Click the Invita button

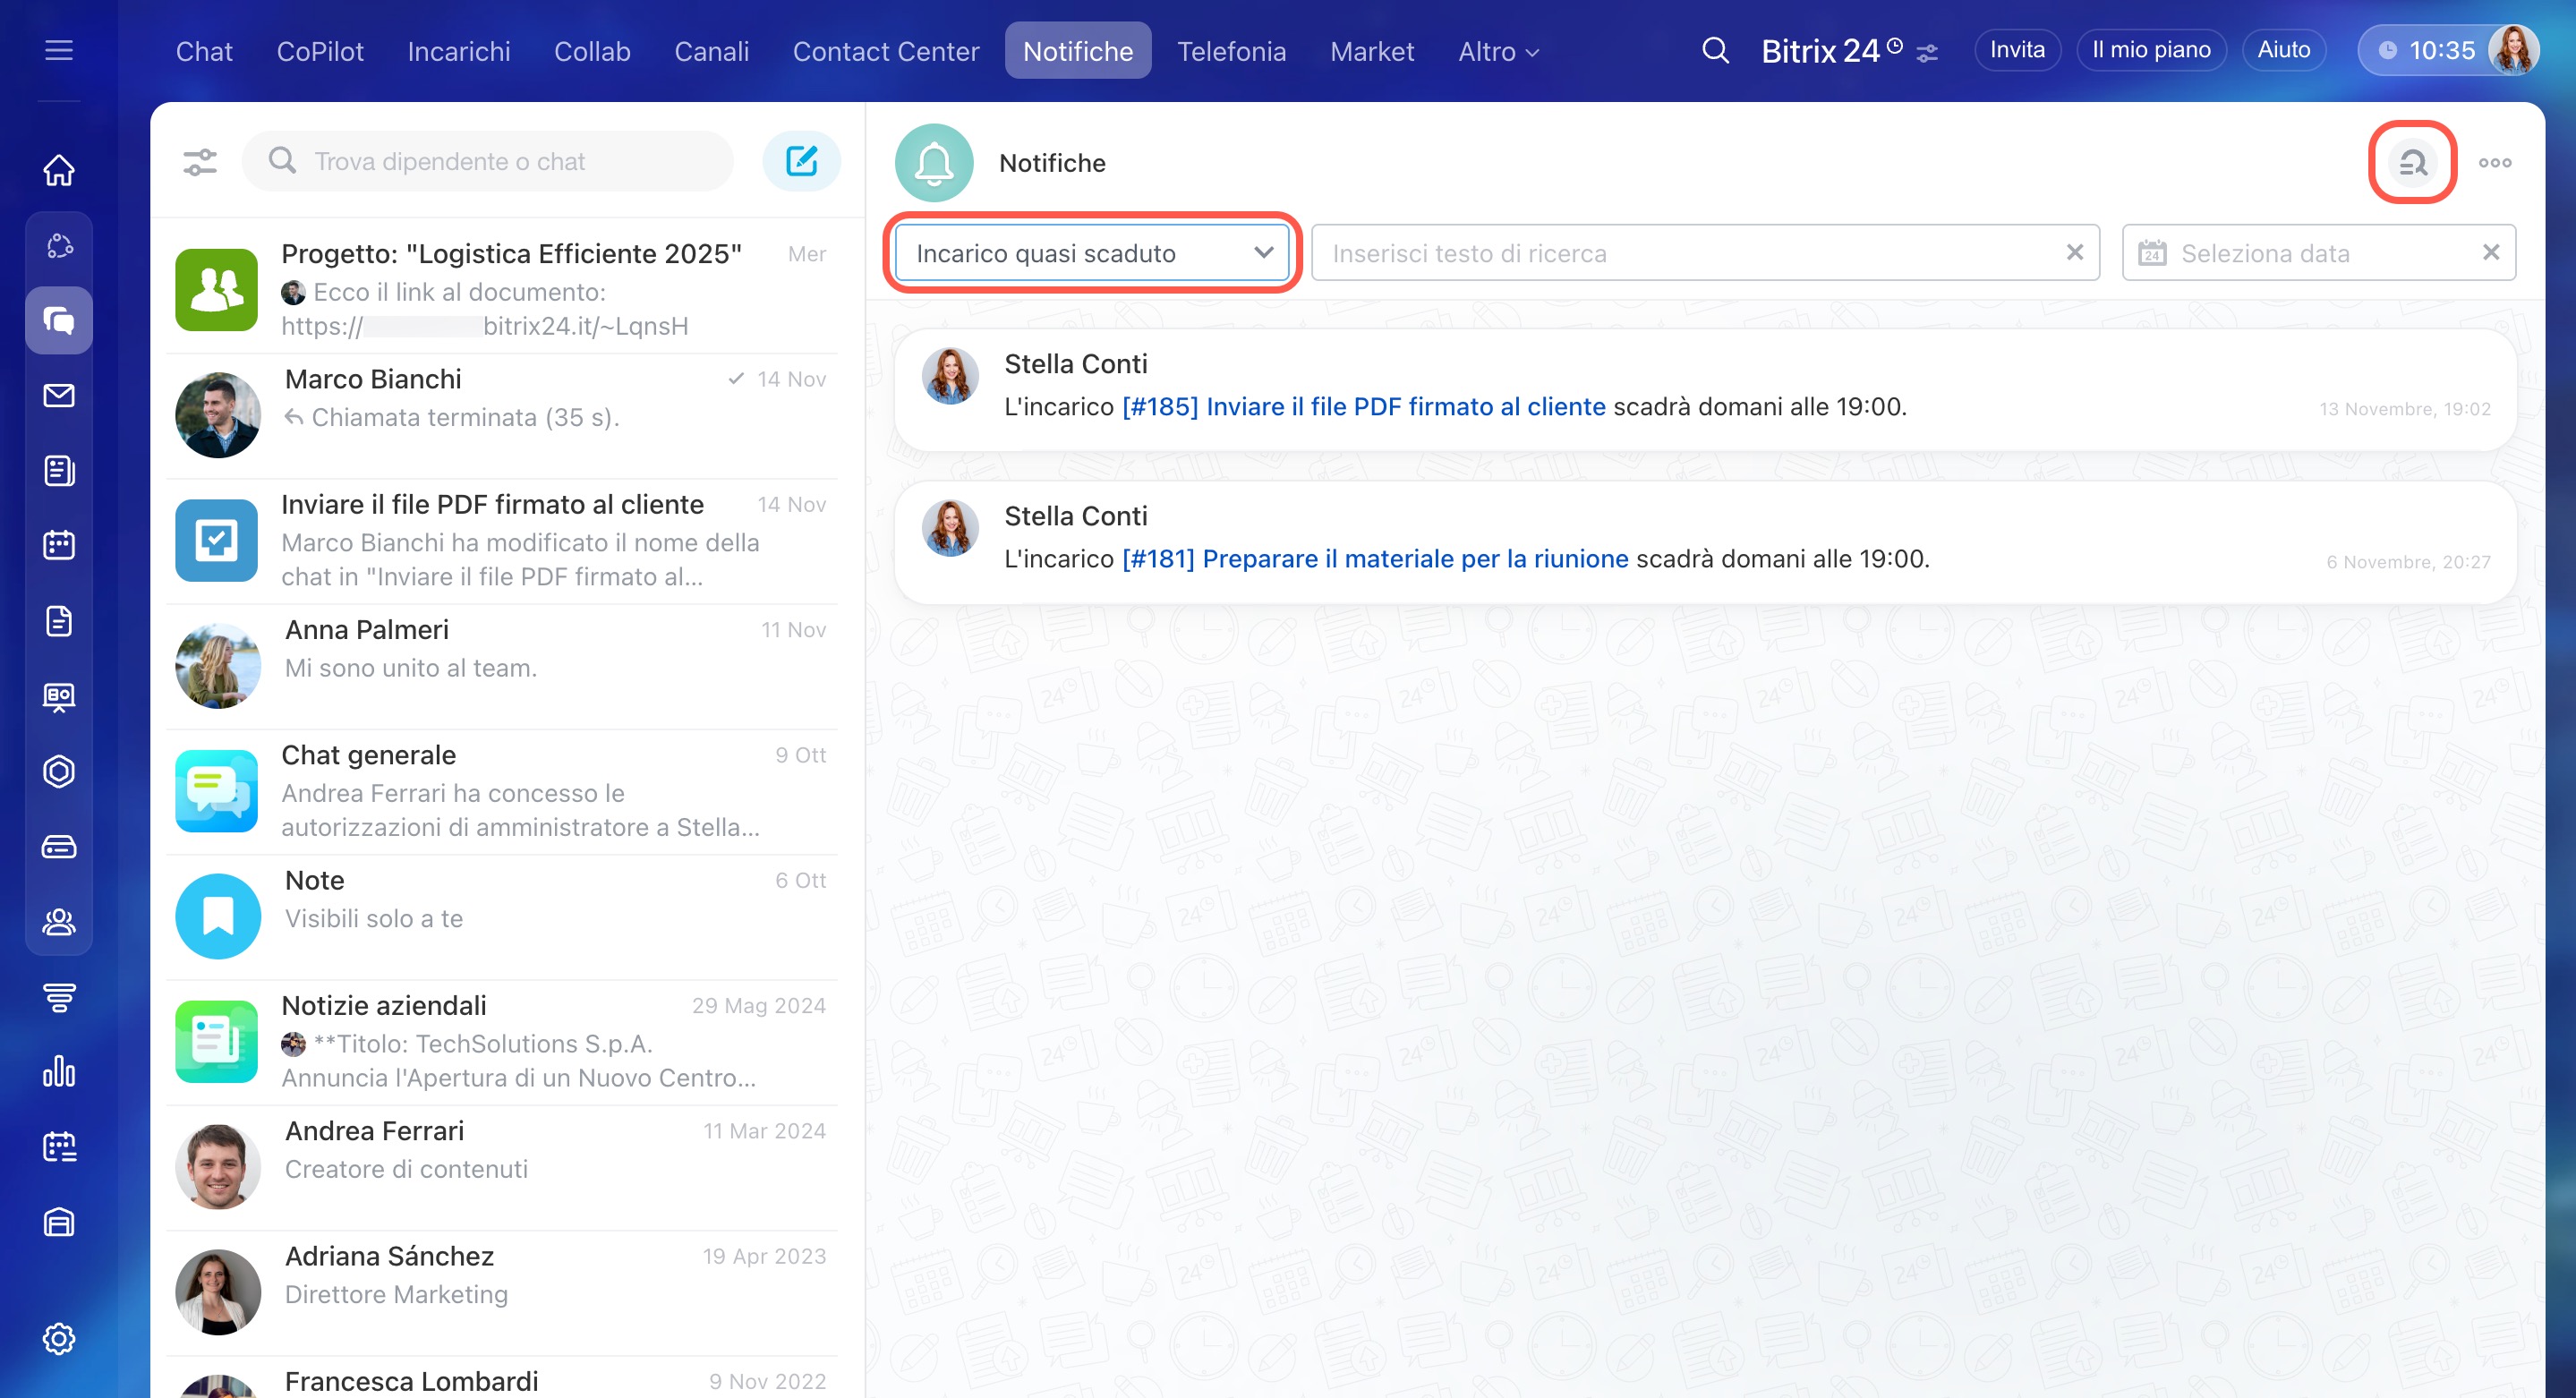[2016, 50]
